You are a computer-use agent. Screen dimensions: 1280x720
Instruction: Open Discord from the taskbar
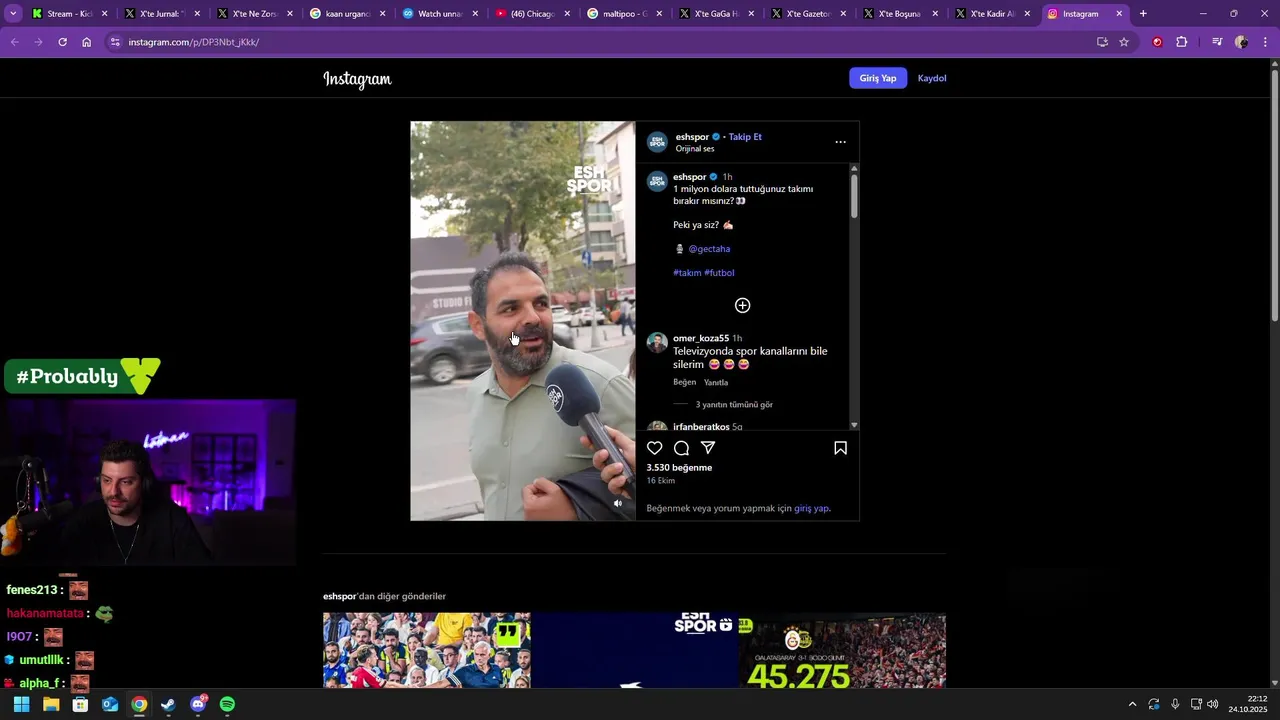point(198,704)
